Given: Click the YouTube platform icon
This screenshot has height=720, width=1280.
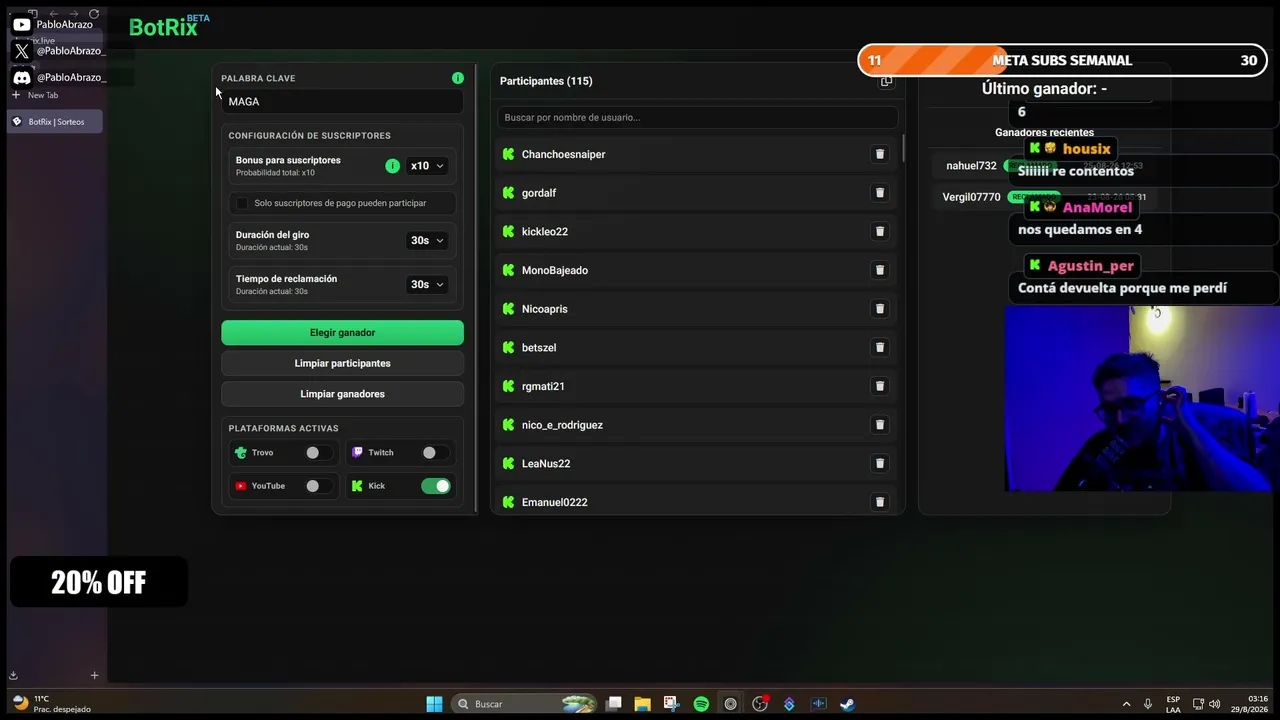Looking at the screenshot, I should [x=240, y=486].
